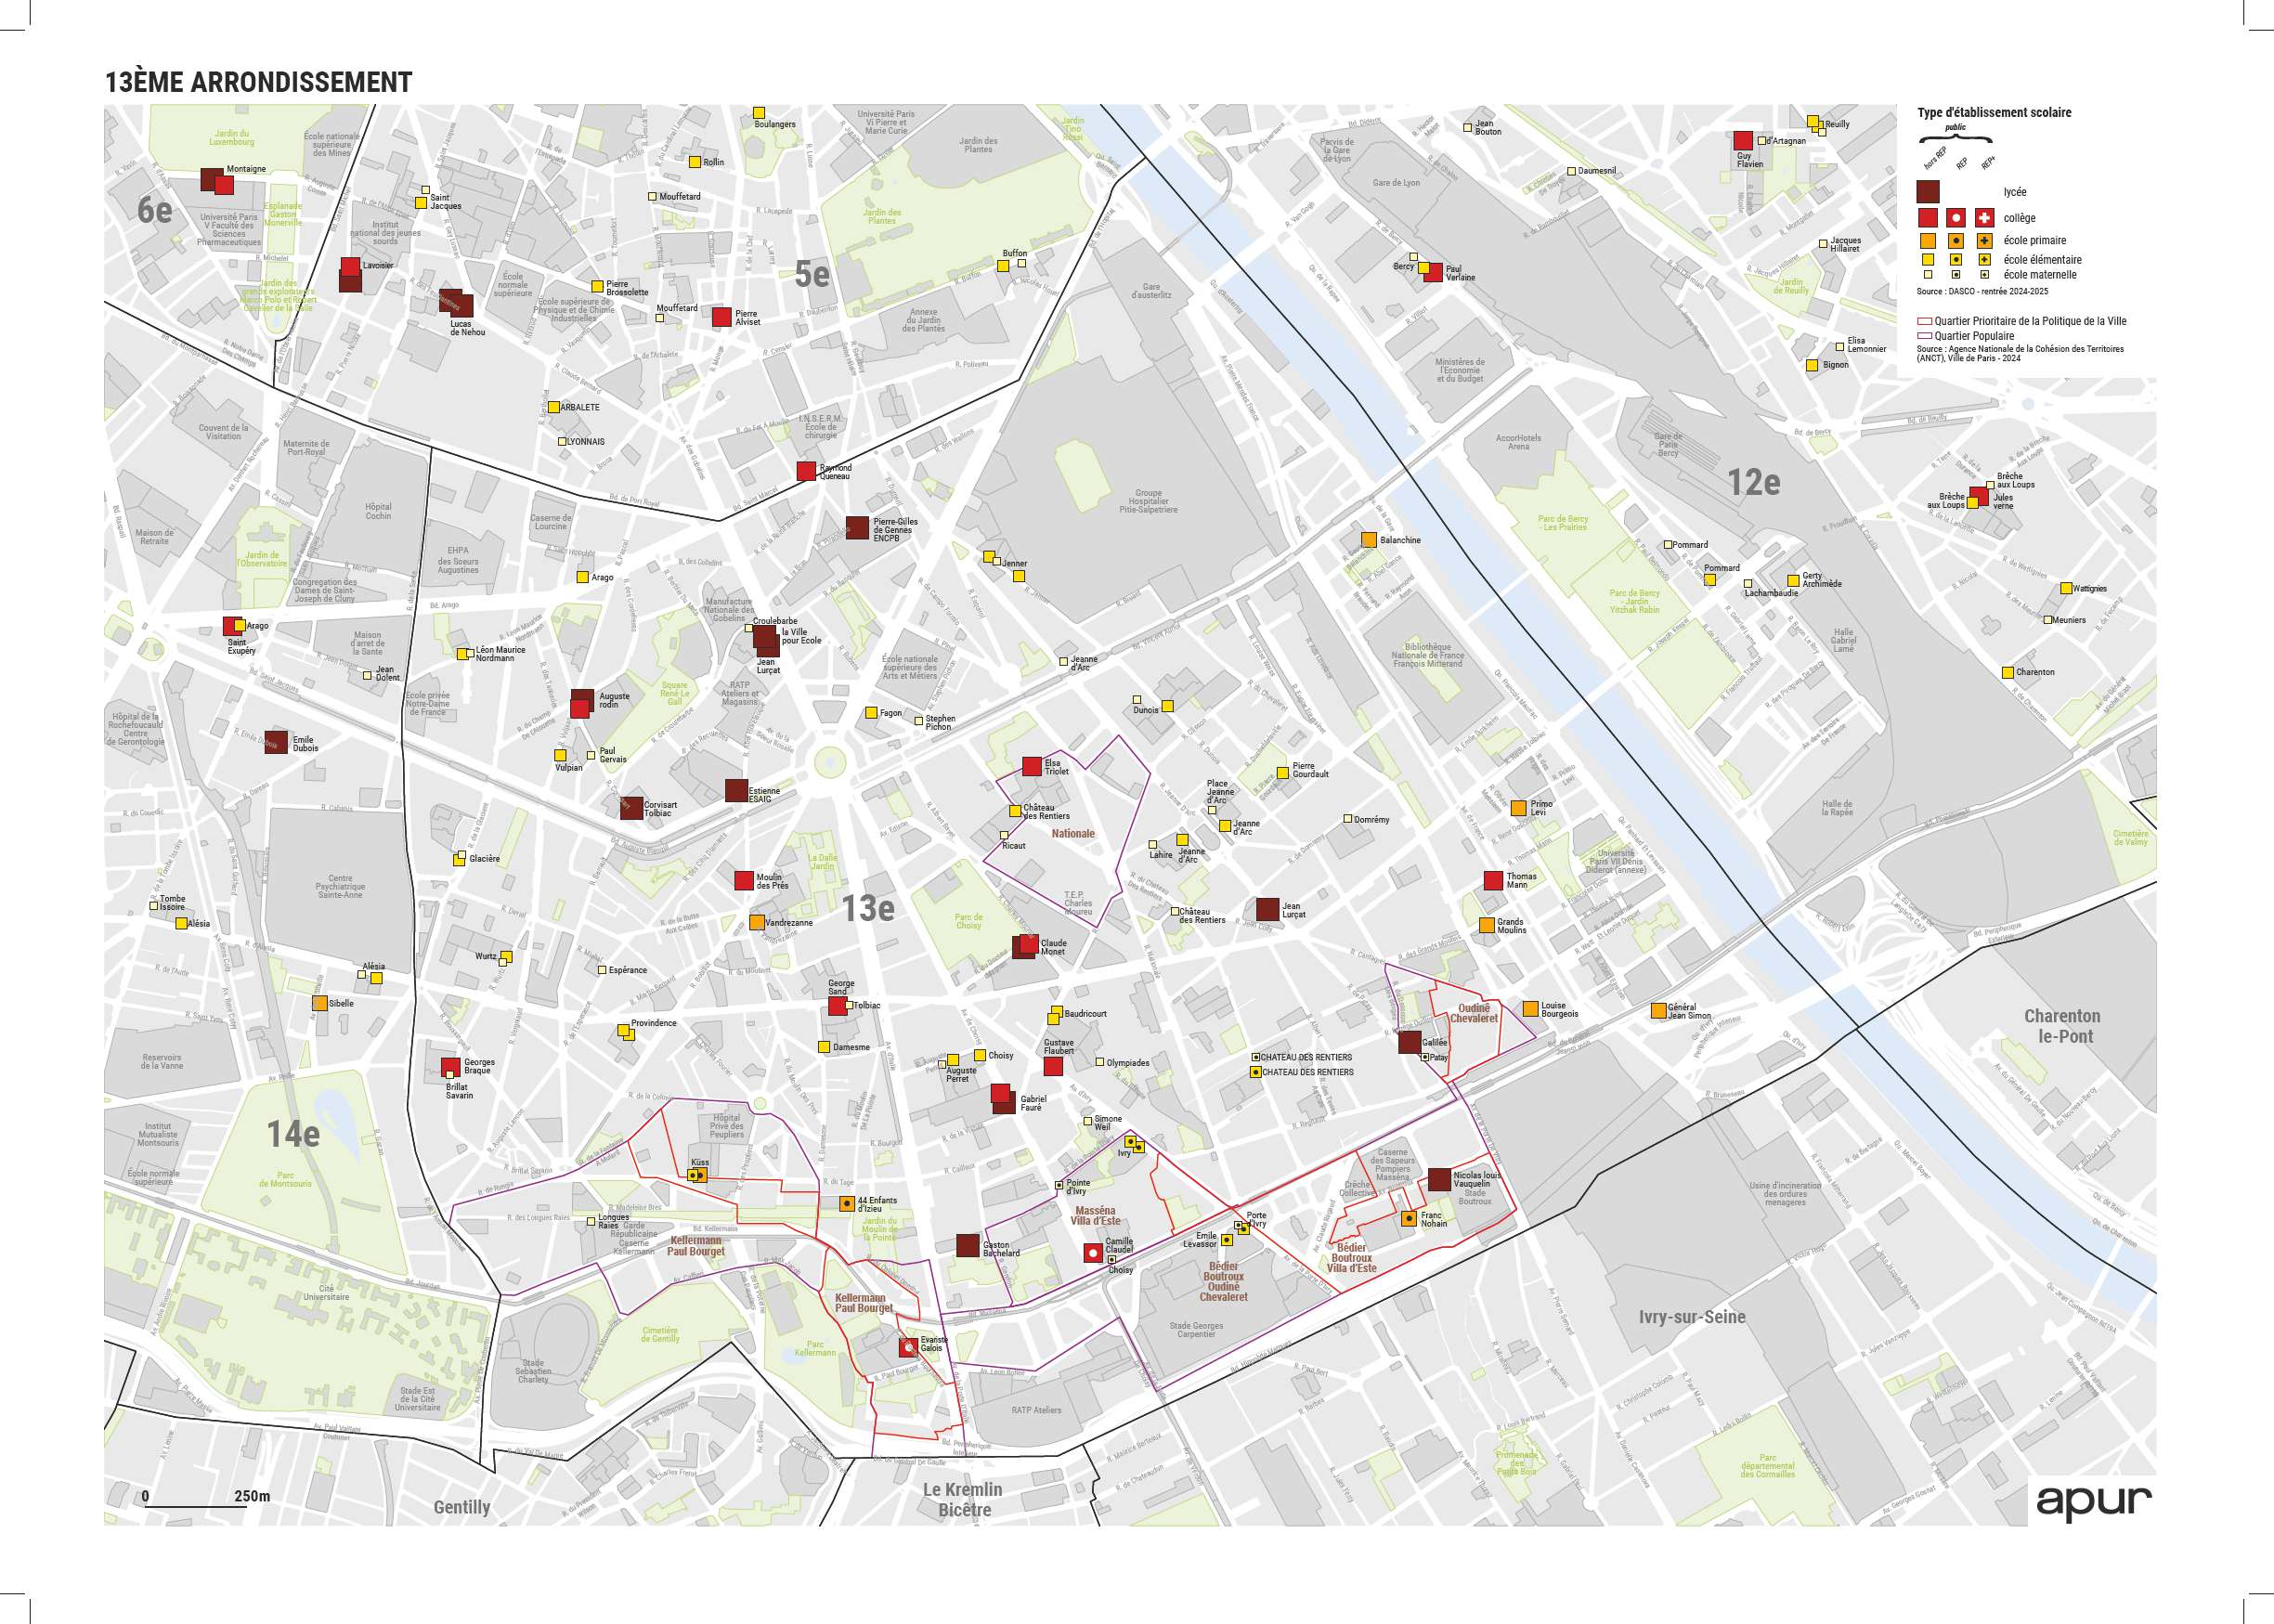Click the 13ÈME ARRONDISSEMENT title

pyautogui.click(x=259, y=82)
